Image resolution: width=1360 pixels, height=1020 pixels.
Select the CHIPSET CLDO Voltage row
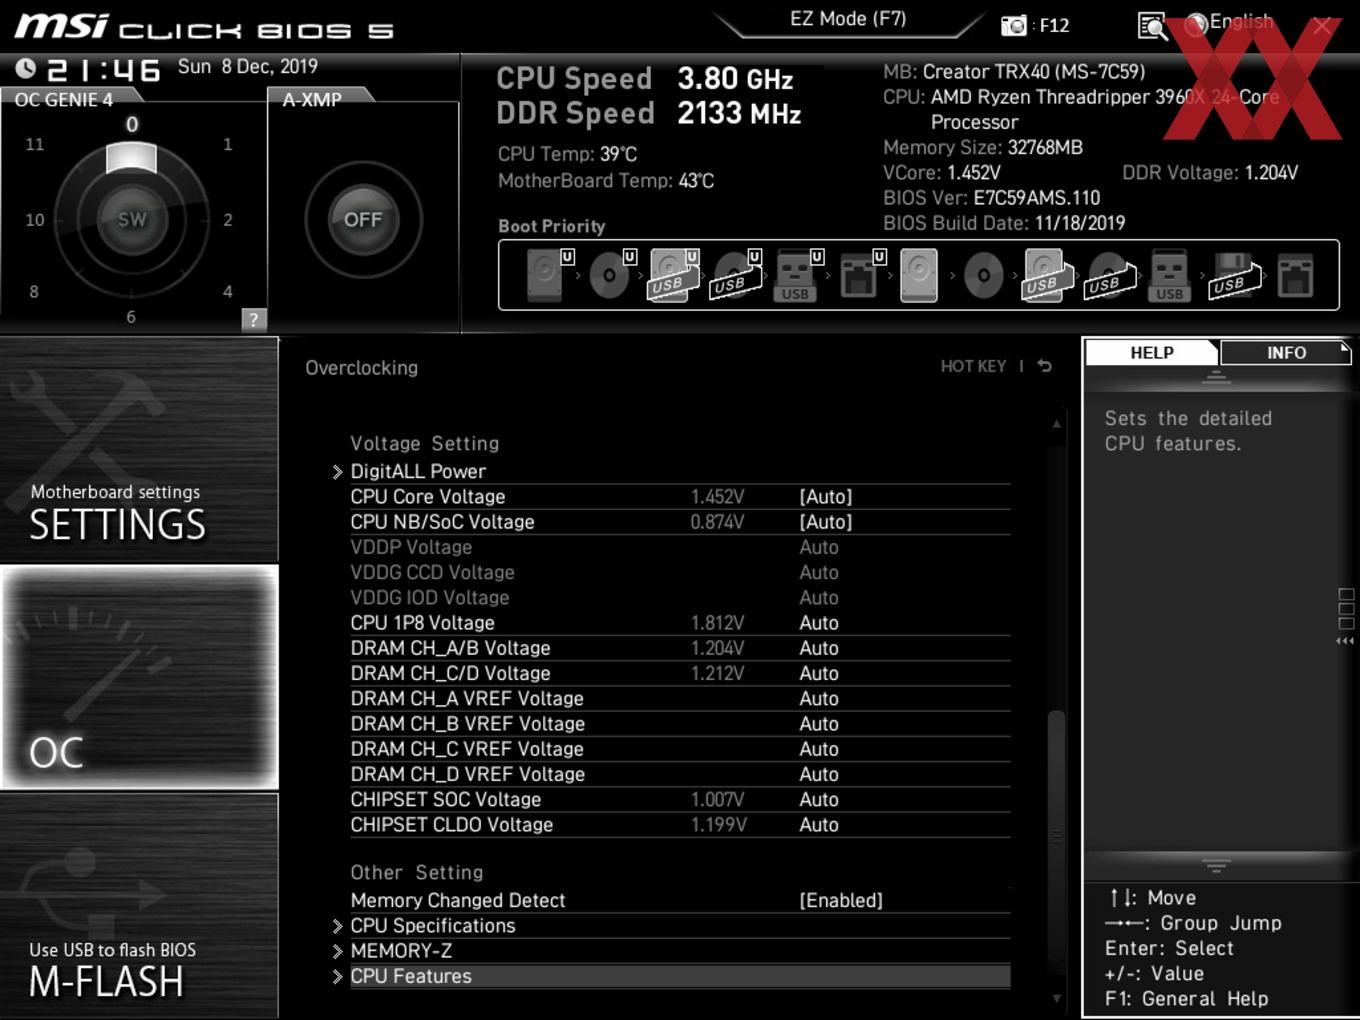pos(680,824)
